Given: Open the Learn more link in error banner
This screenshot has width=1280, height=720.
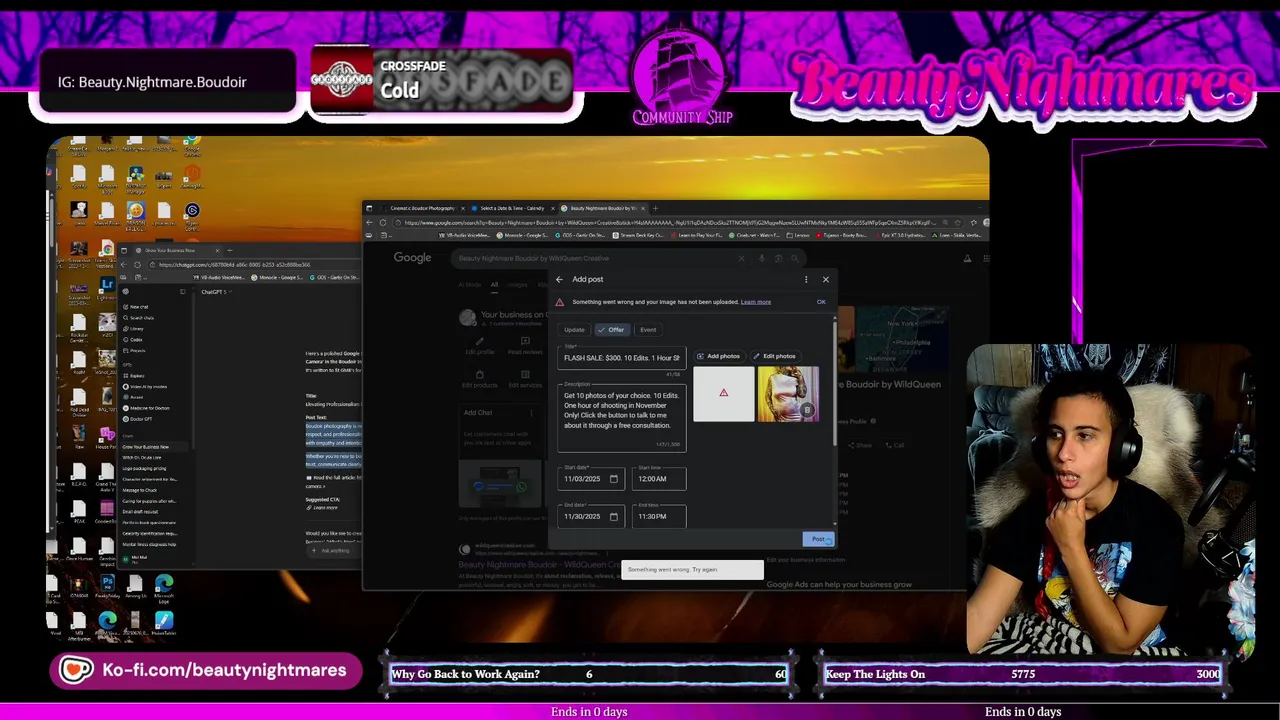Looking at the screenshot, I should pyautogui.click(x=755, y=302).
